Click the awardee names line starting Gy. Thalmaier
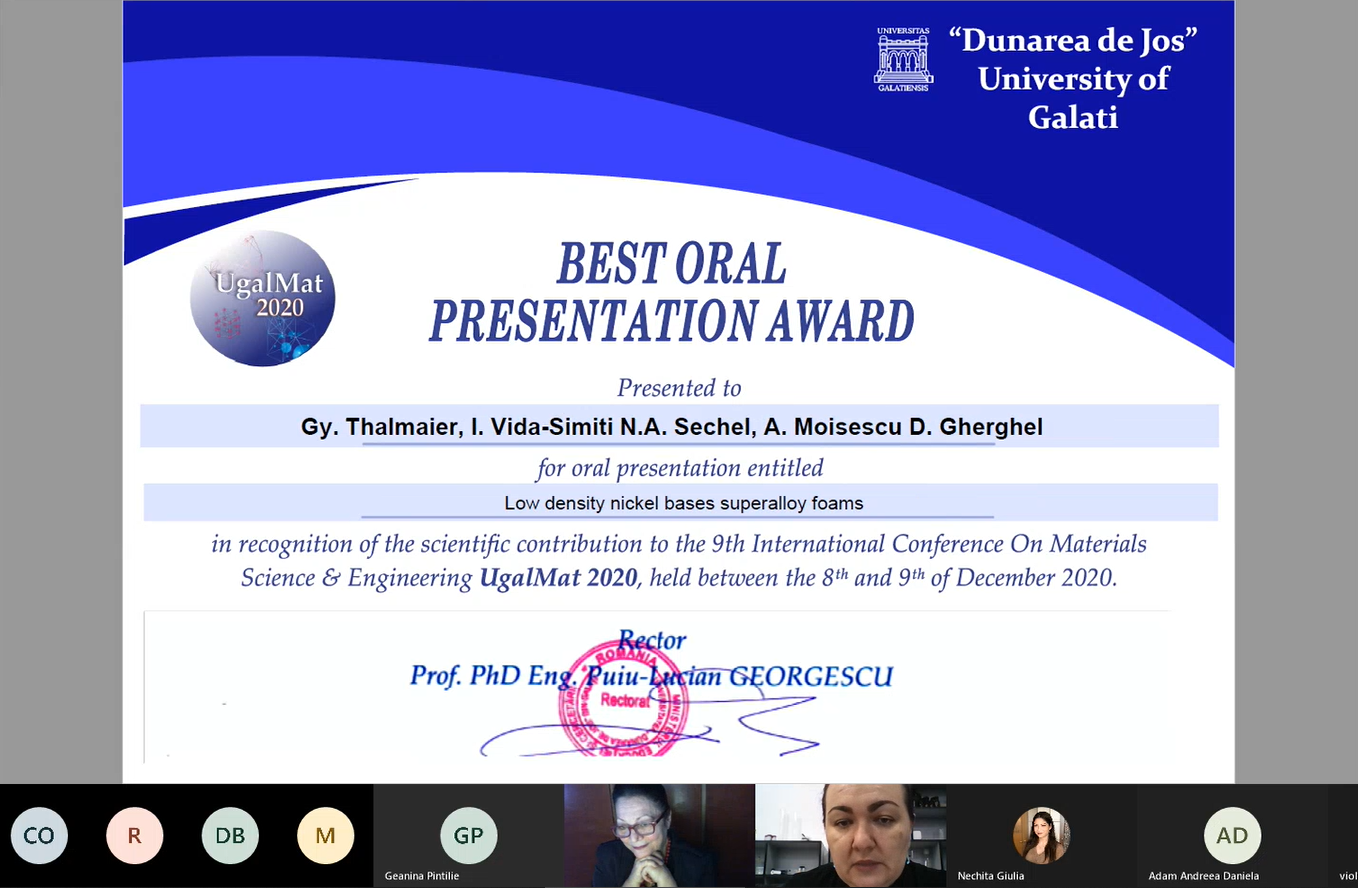Screen dimensions: 1358x888 click(672, 427)
